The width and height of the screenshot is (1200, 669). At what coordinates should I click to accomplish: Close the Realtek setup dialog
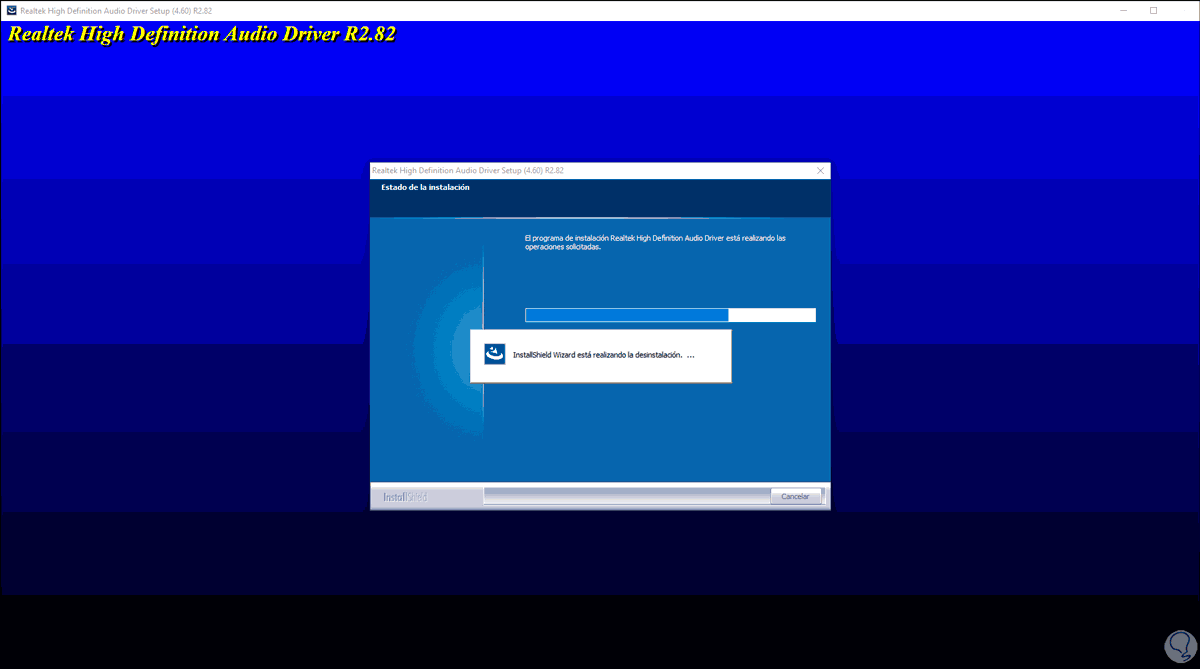pyautogui.click(x=820, y=171)
